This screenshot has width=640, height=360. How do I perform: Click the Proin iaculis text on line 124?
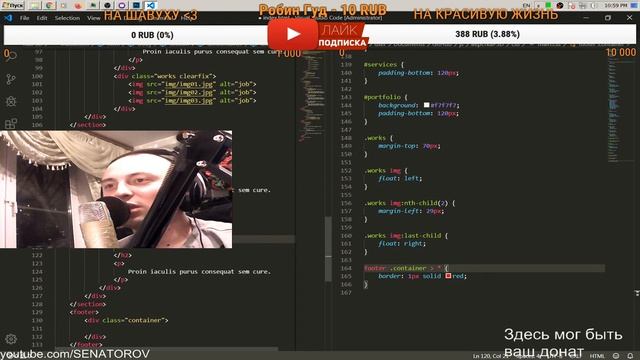pyautogui.click(x=199, y=271)
